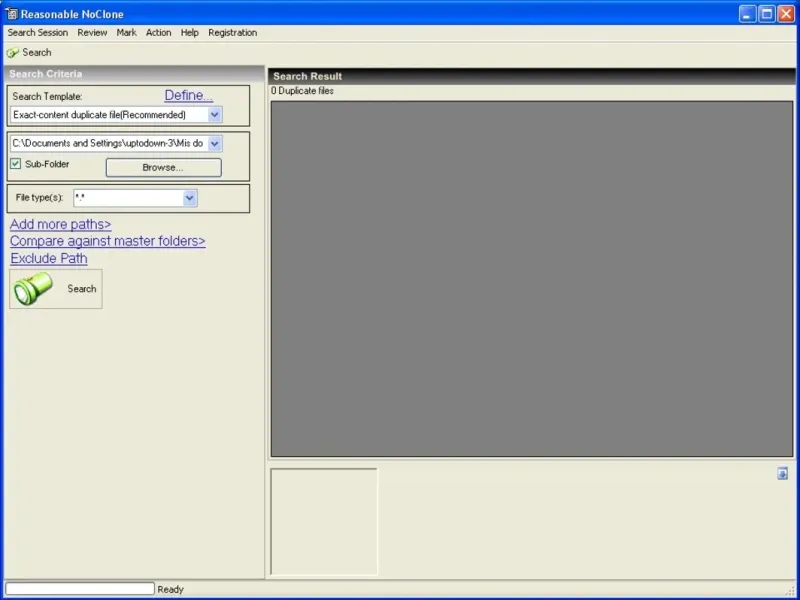Close the Reasonable NoClone window
Viewport: 800px width, 600px height.
[x=786, y=14]
